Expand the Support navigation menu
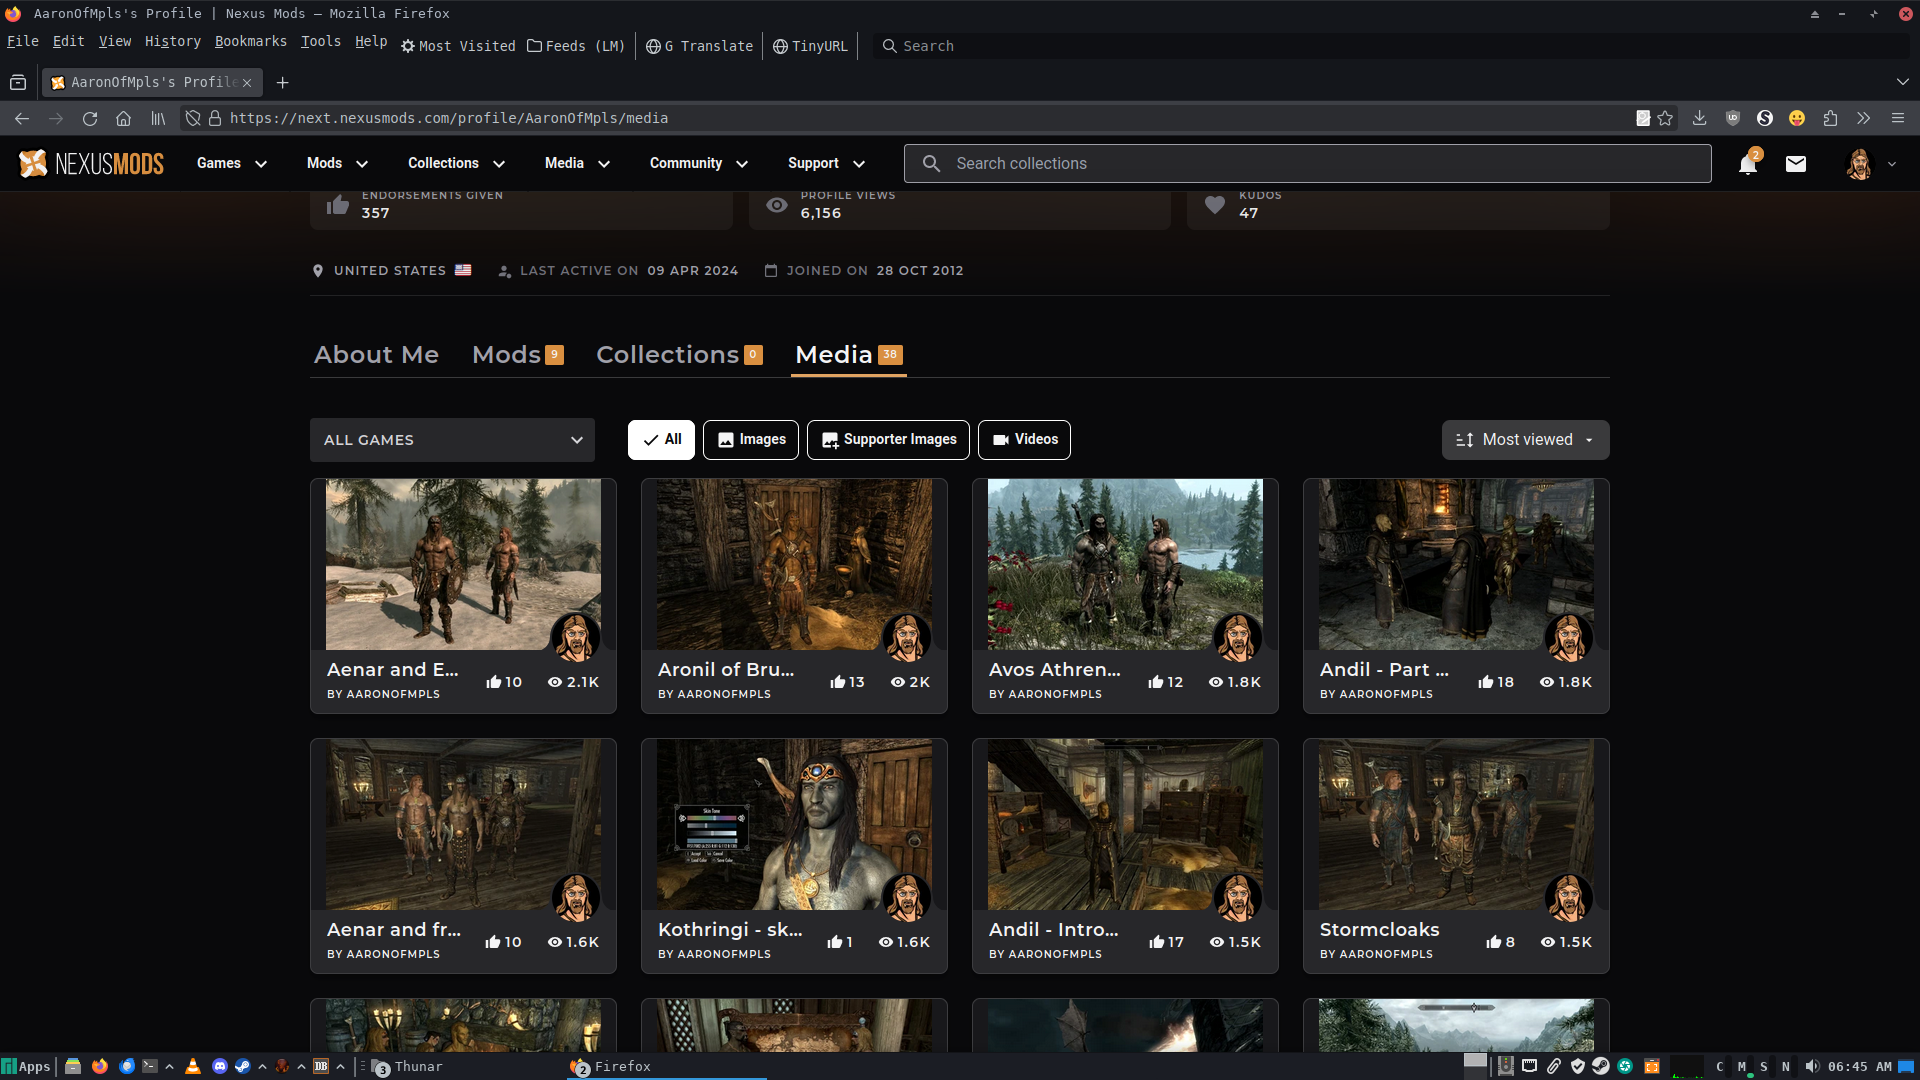 click(826, 164)
